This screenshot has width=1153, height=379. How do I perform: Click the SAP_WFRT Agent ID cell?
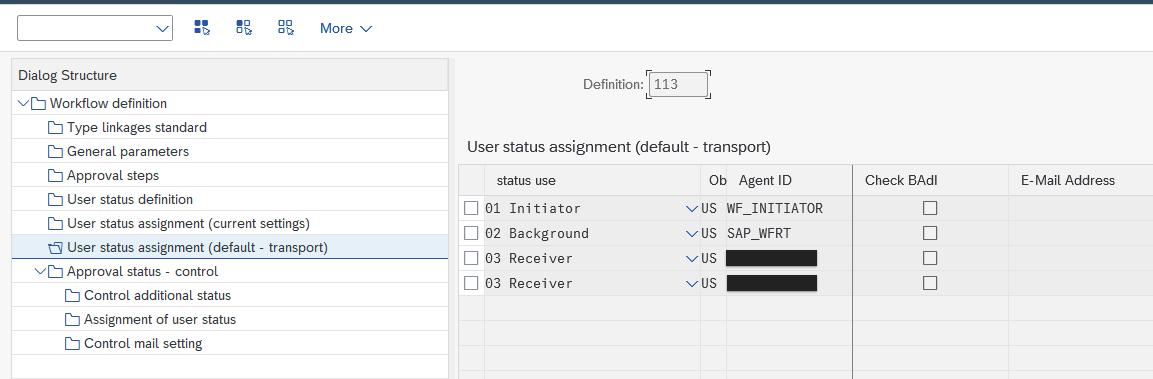(x=788, y=233)
